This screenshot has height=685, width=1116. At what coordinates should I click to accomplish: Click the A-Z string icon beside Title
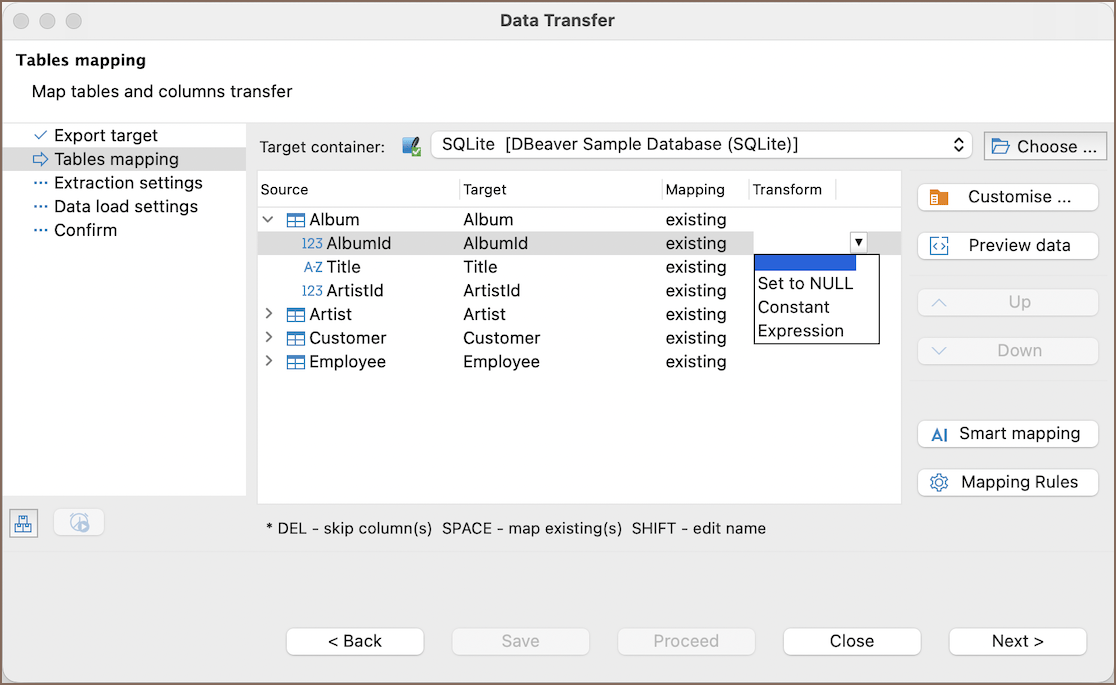click(313, 267)
